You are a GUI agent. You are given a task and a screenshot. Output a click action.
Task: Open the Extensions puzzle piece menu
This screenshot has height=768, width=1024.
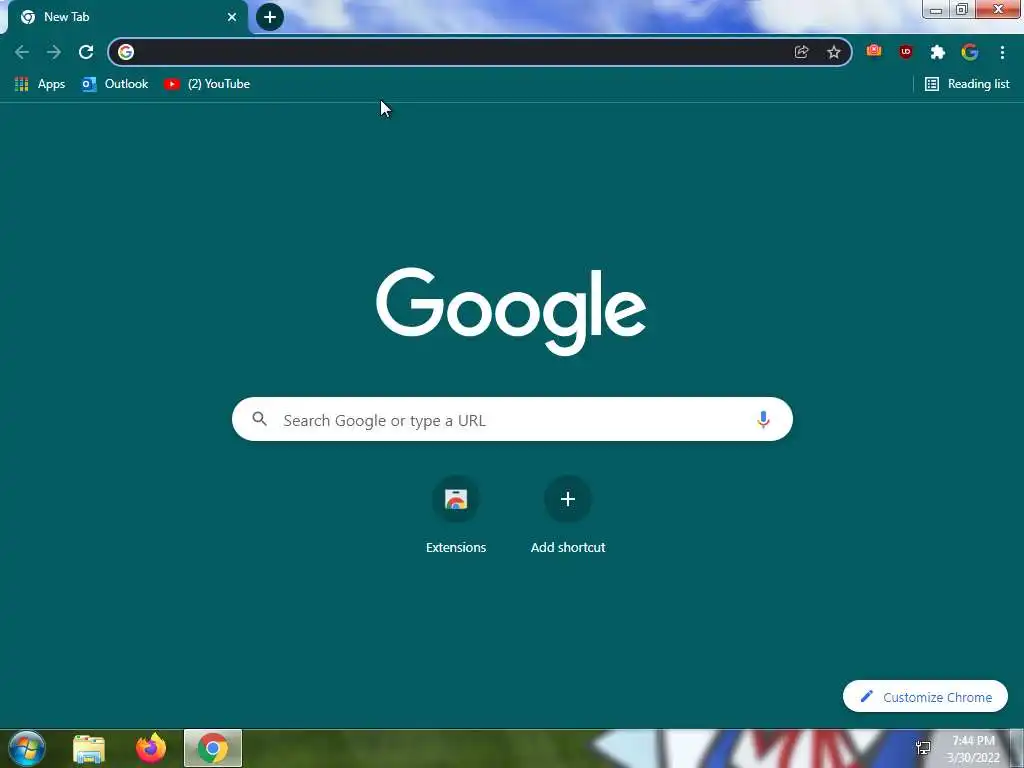[x=938, y=52]
